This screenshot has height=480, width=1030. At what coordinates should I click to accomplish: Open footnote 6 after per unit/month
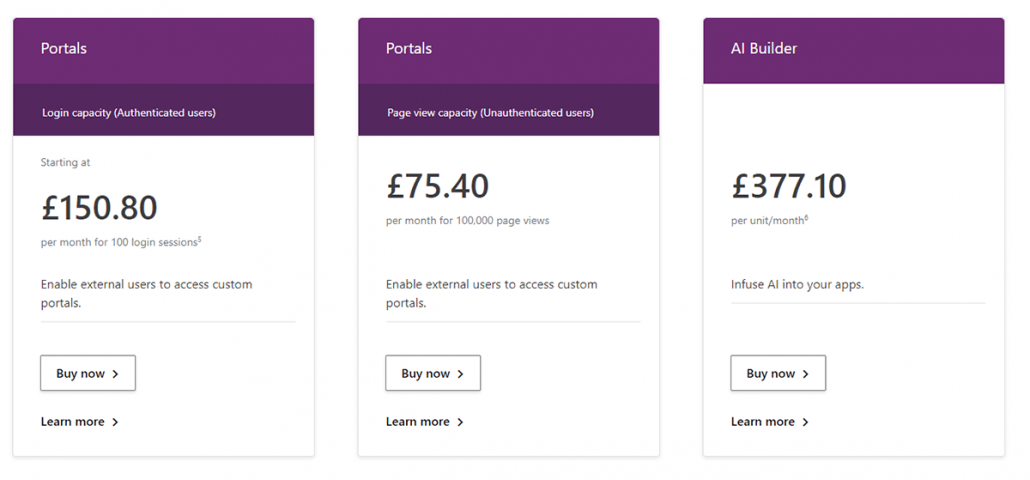(806, 217)
